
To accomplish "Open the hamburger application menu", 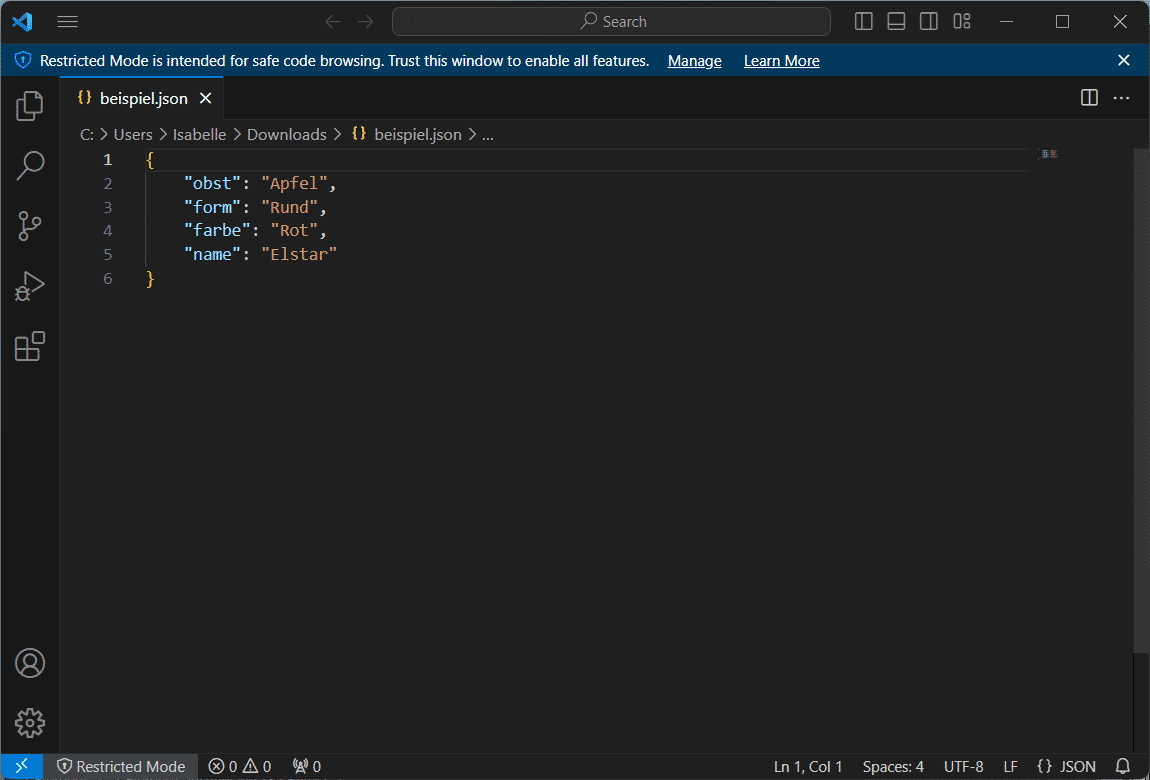I will click(67, 21).
